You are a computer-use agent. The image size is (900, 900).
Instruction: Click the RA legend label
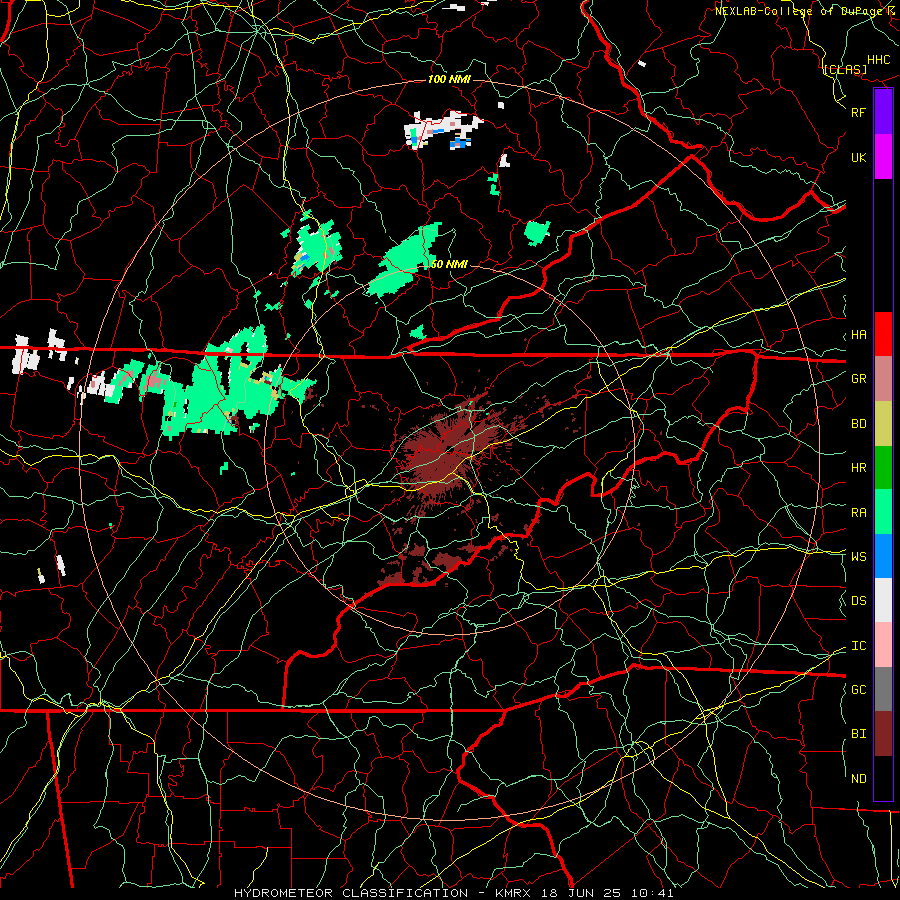(859, 513)
